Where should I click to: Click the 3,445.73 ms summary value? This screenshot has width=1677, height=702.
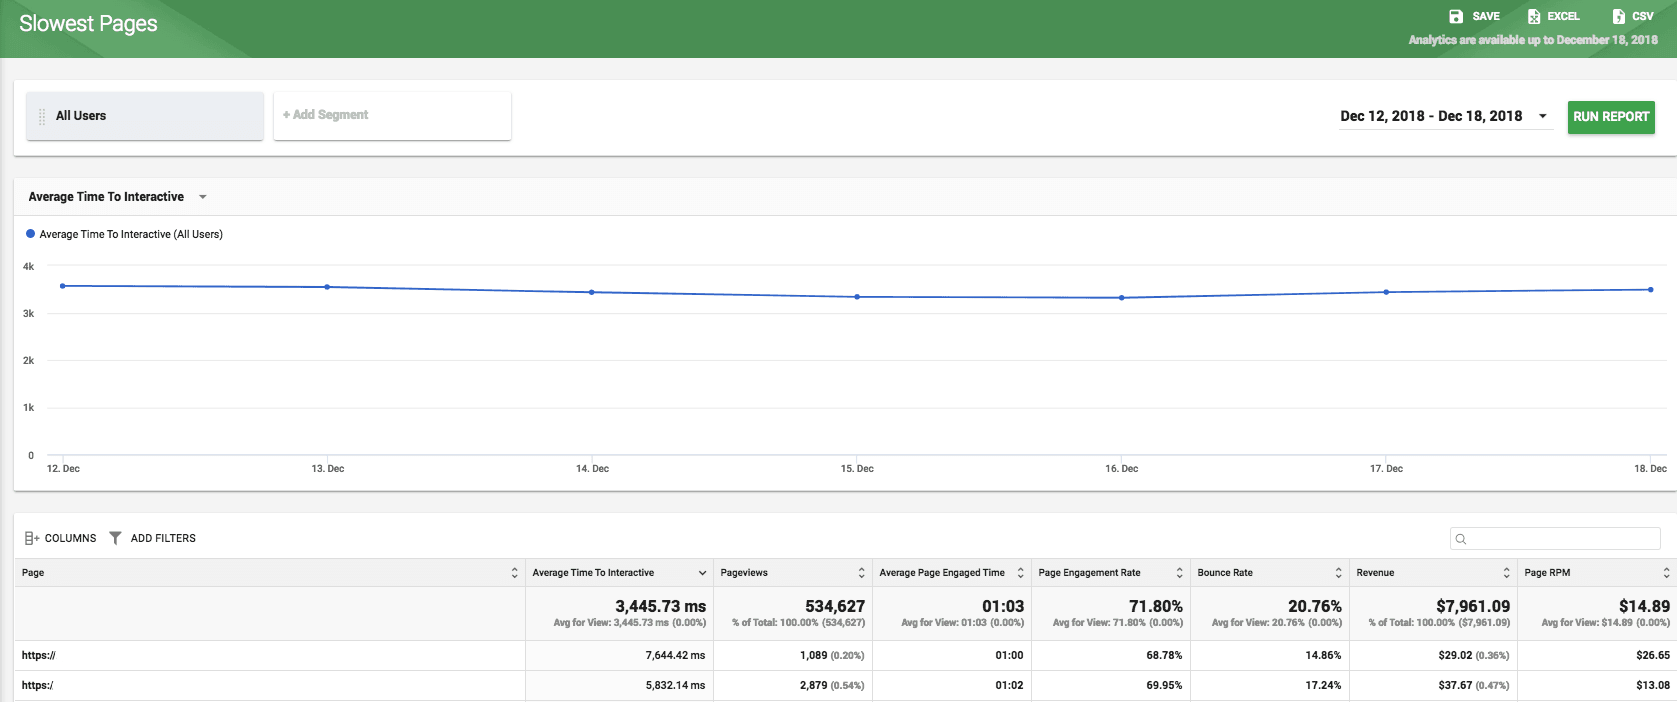click(660, 606)
